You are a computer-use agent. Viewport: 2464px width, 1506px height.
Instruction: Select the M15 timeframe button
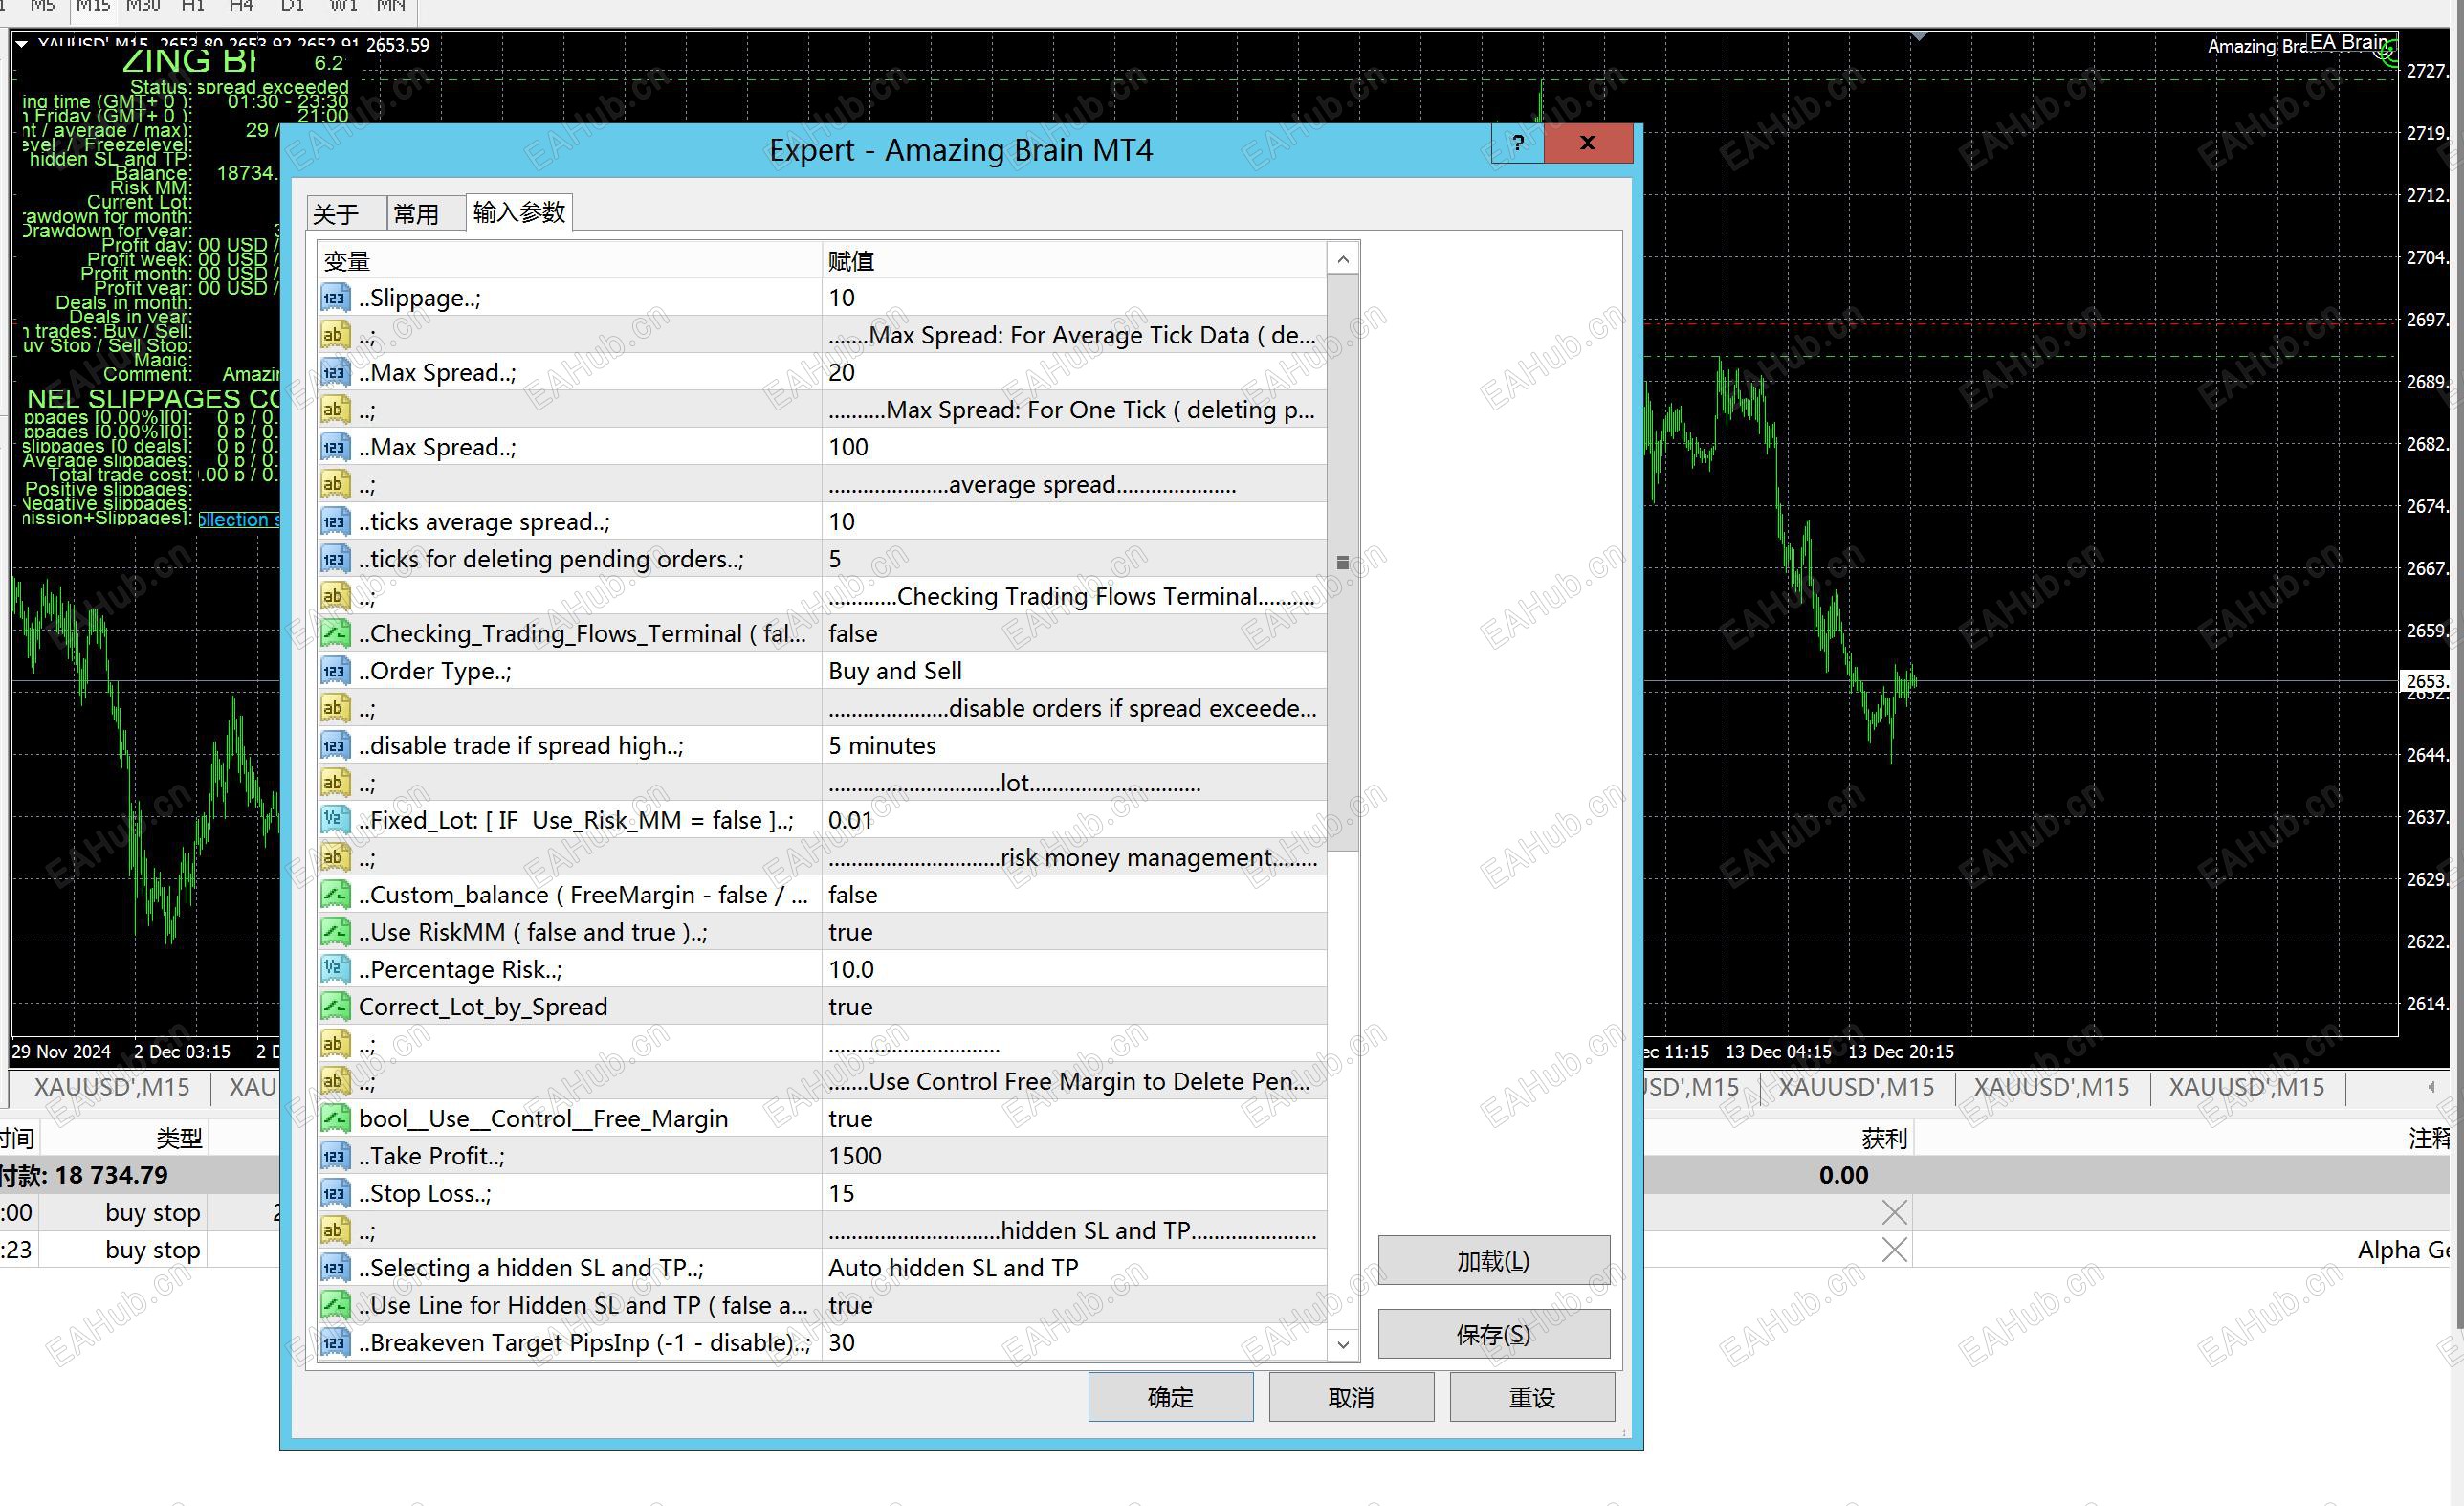93,7
